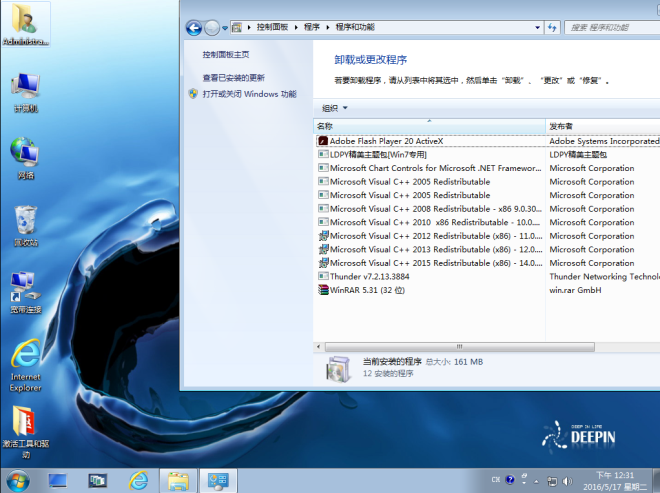Select Visual C++ 2012 Redistributable (x86)
This screenshot has height=493, width=660.
pyautogui.click(x=436, y=236)
